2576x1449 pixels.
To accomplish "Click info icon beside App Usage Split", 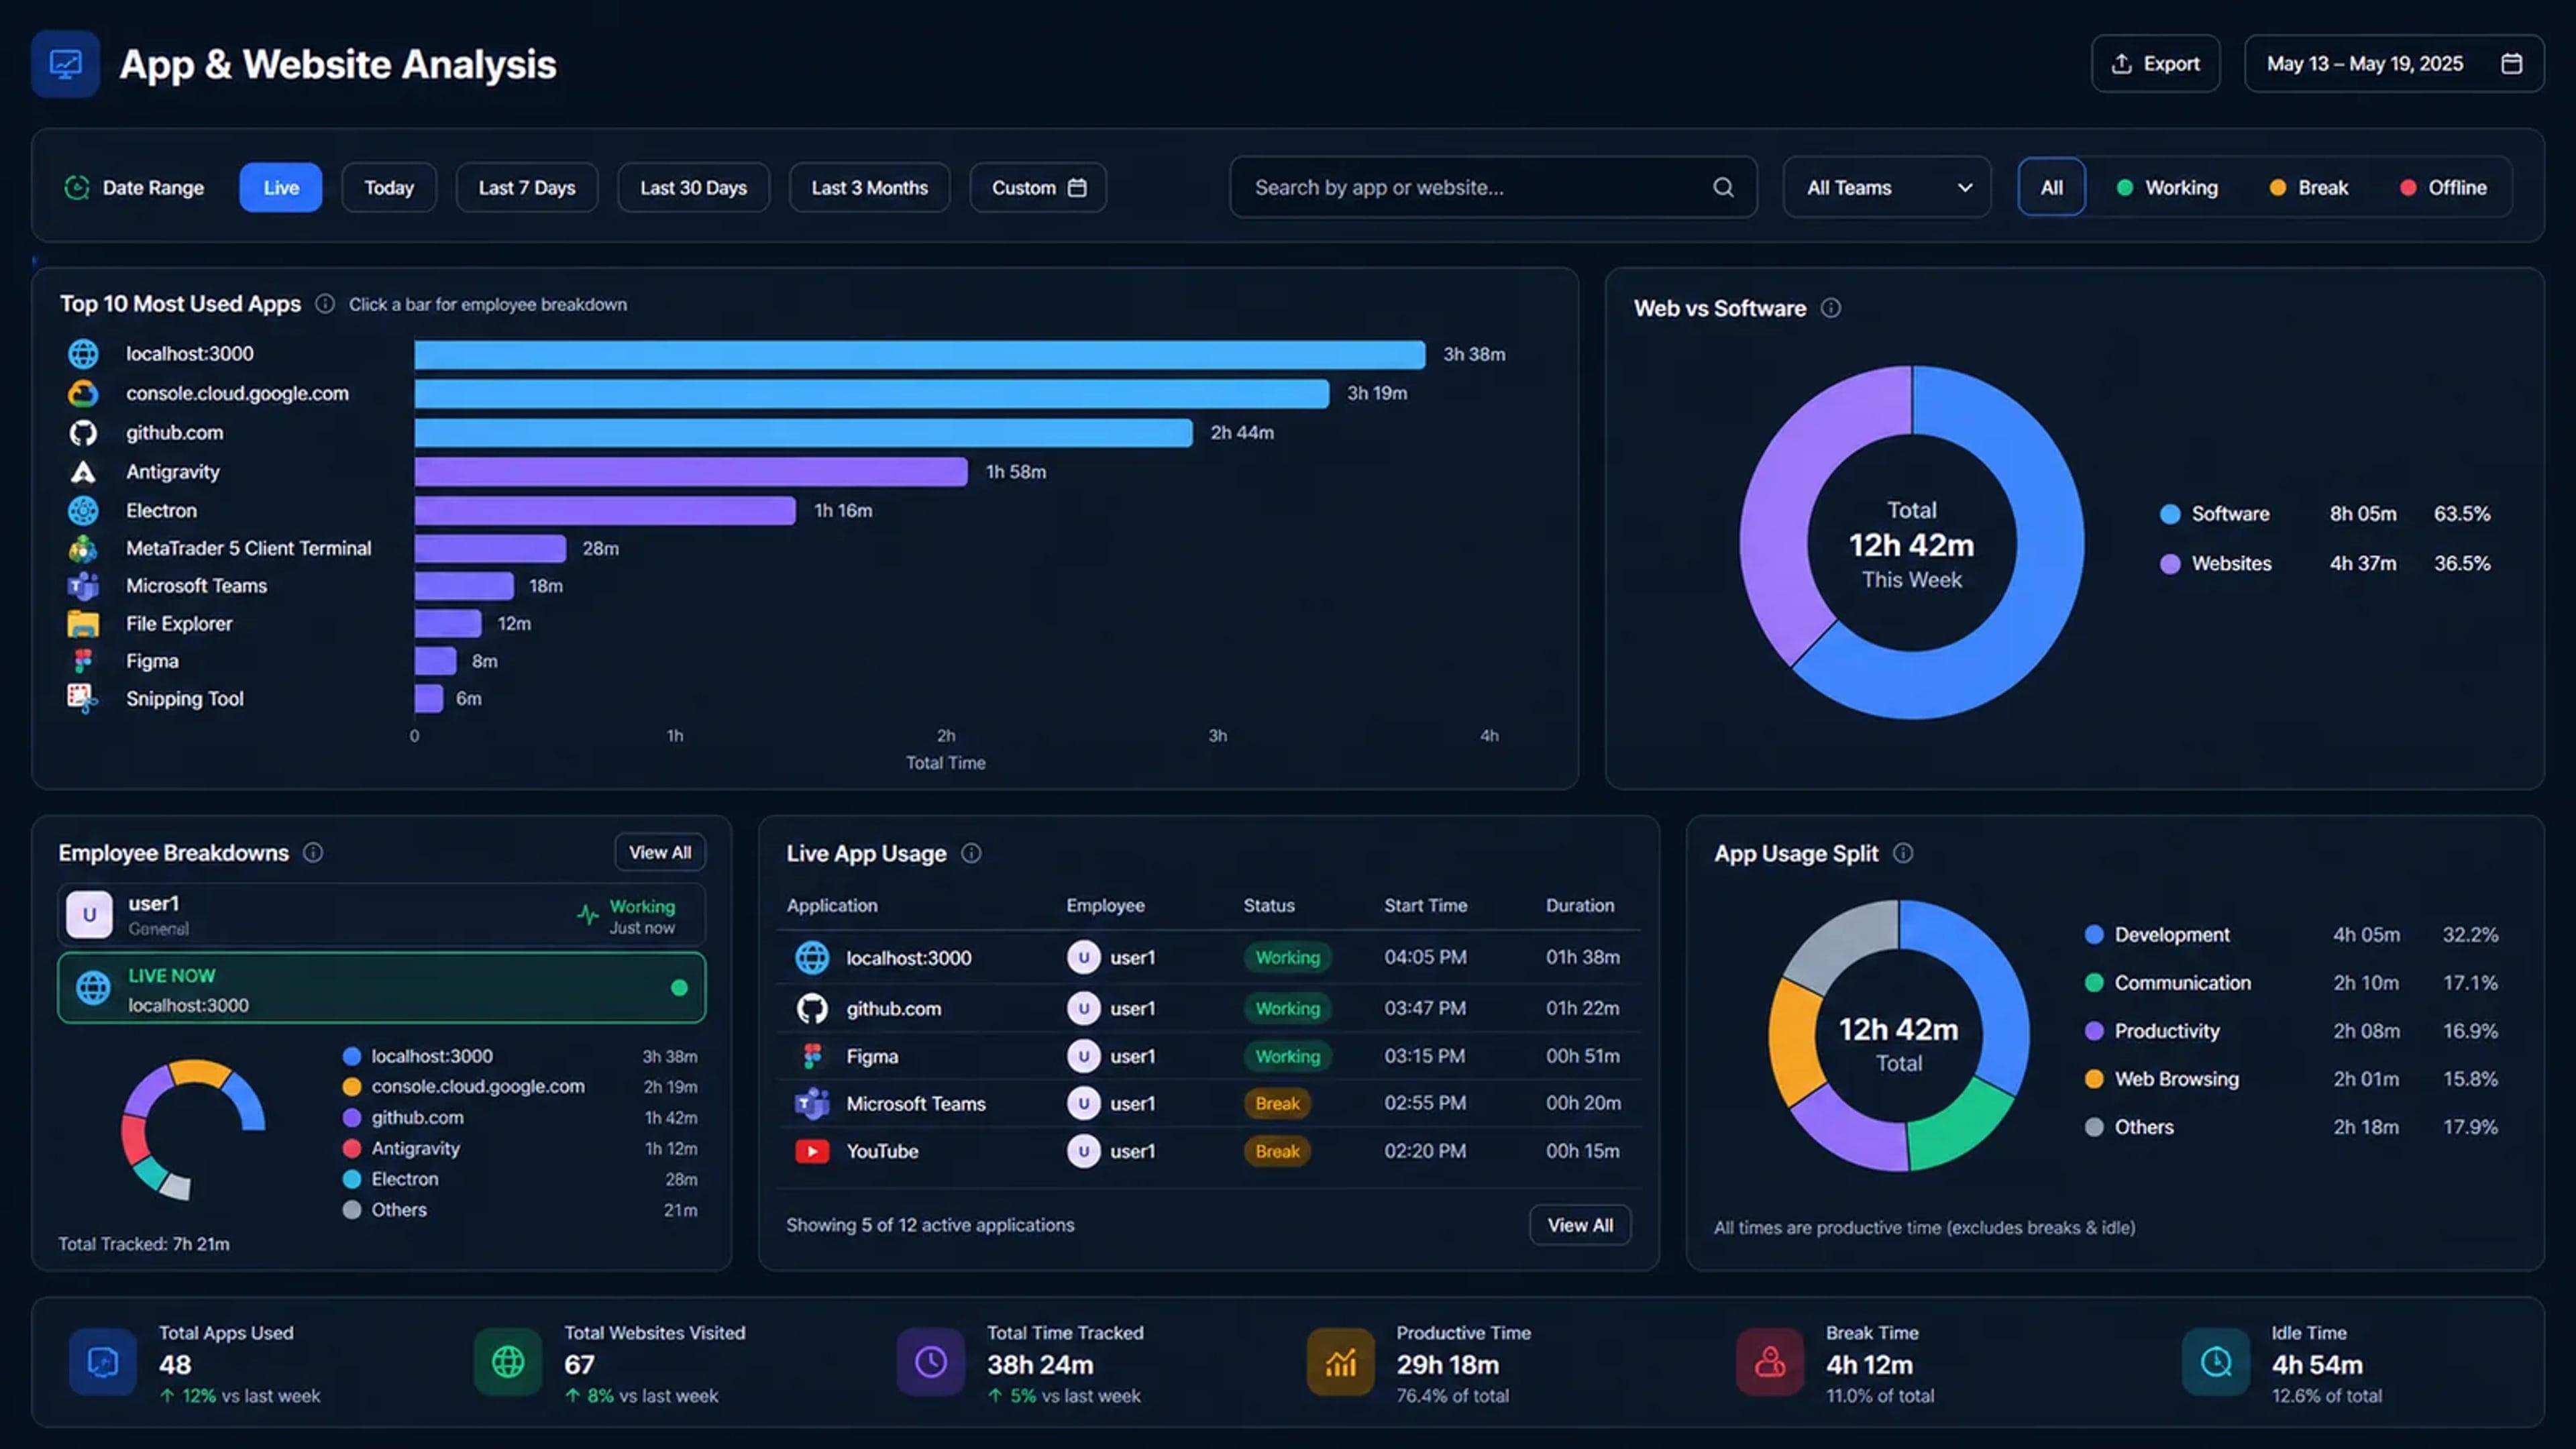I will [x=1903, y=853].
